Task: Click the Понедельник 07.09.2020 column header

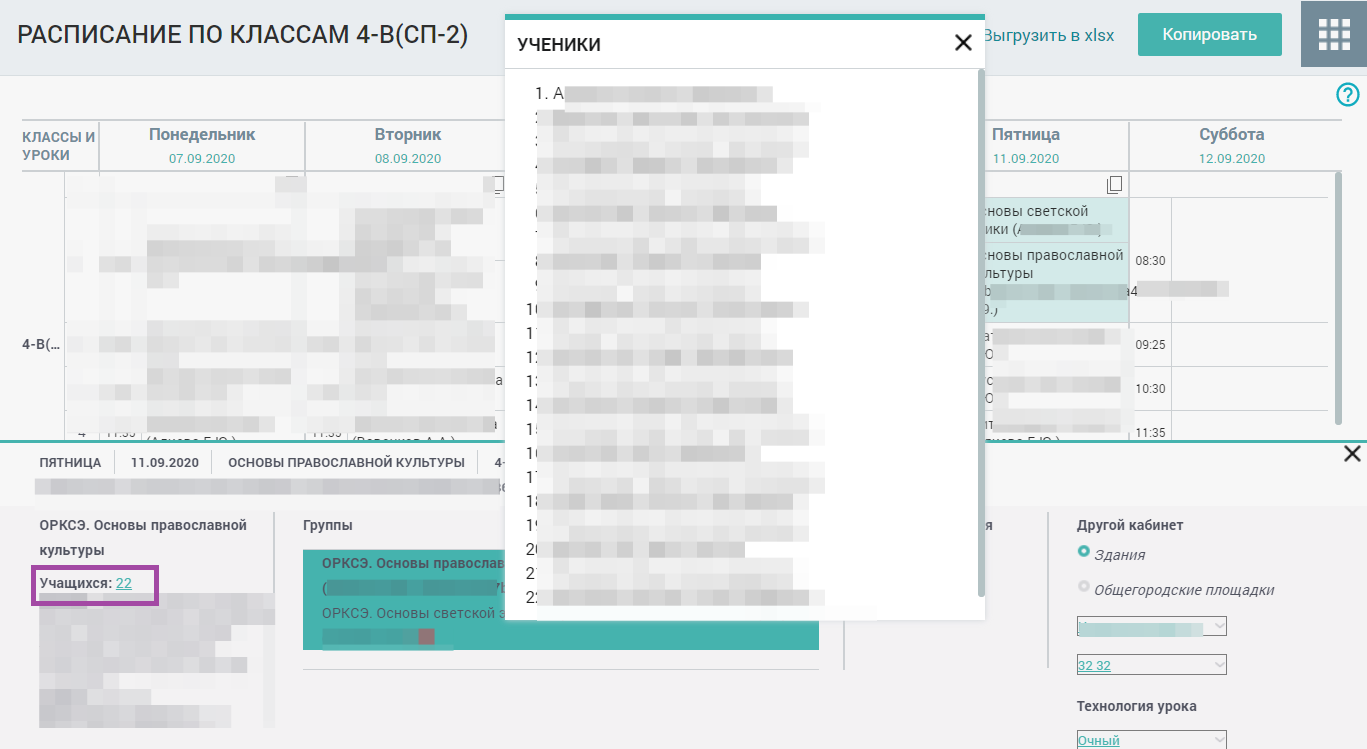Action: click(202, 146)
